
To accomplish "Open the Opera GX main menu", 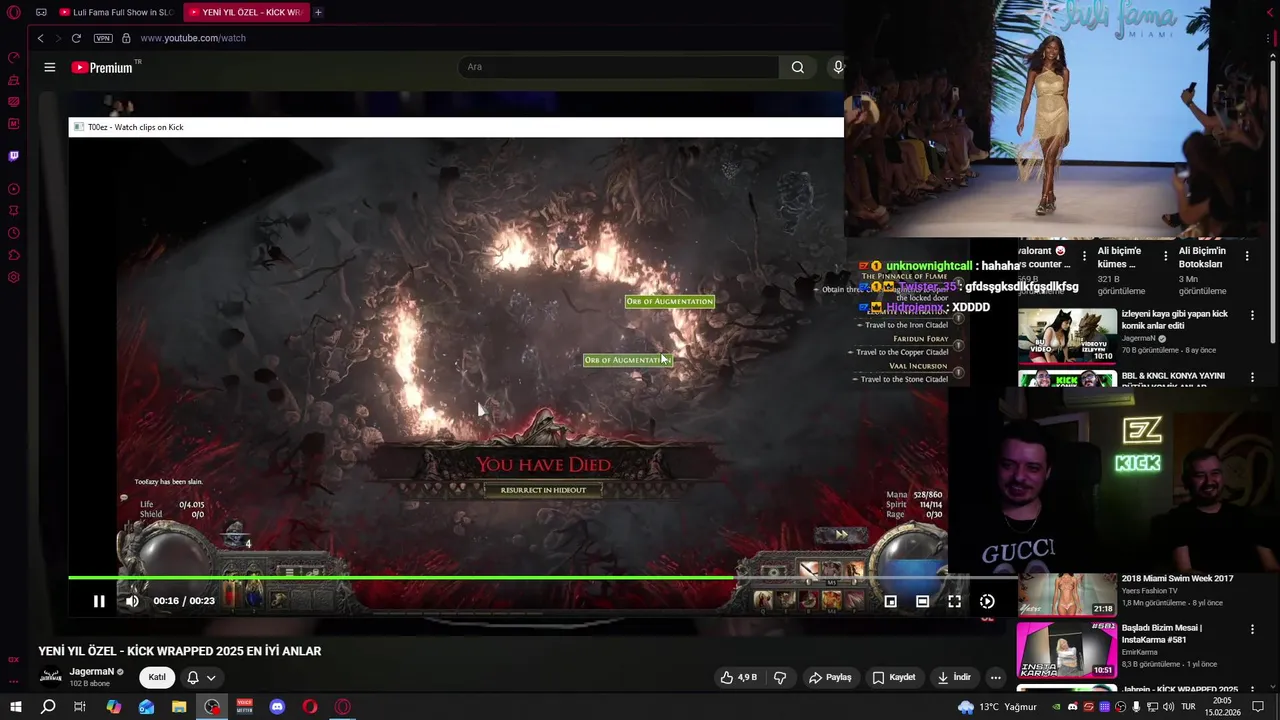I will coord(14,12).
